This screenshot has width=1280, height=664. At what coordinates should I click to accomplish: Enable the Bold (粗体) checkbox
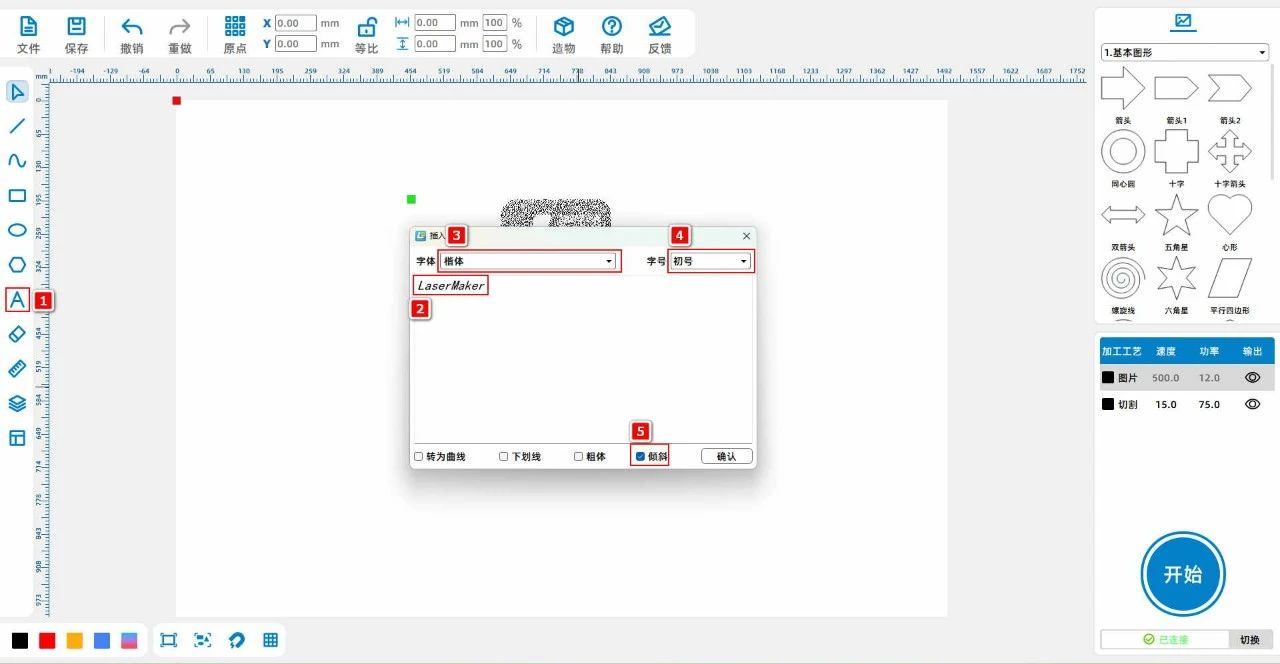578,457
